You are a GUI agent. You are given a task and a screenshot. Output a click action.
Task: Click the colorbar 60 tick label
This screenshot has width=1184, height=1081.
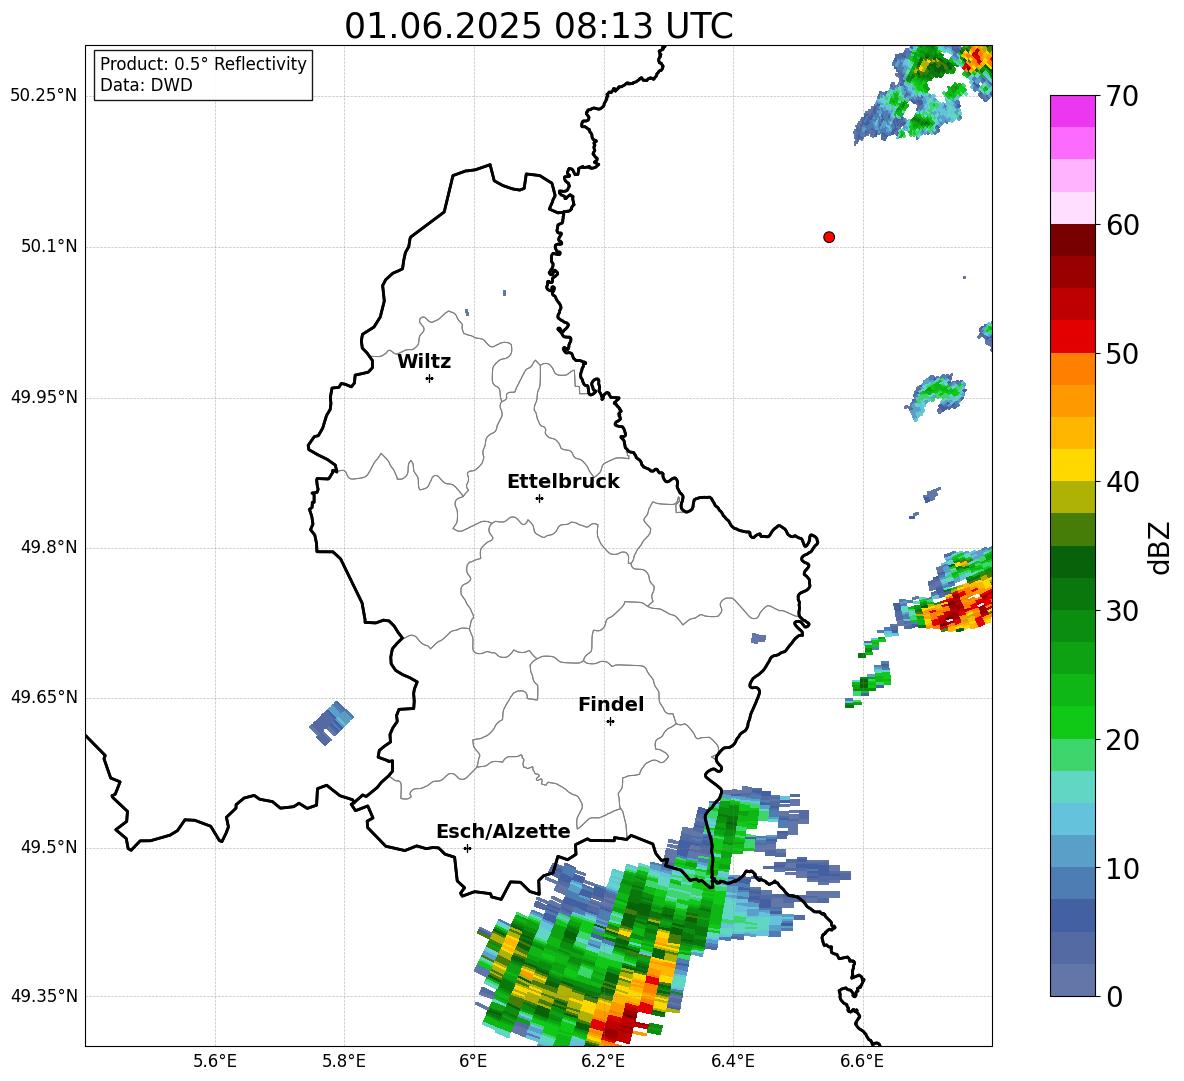point(1122,225)
